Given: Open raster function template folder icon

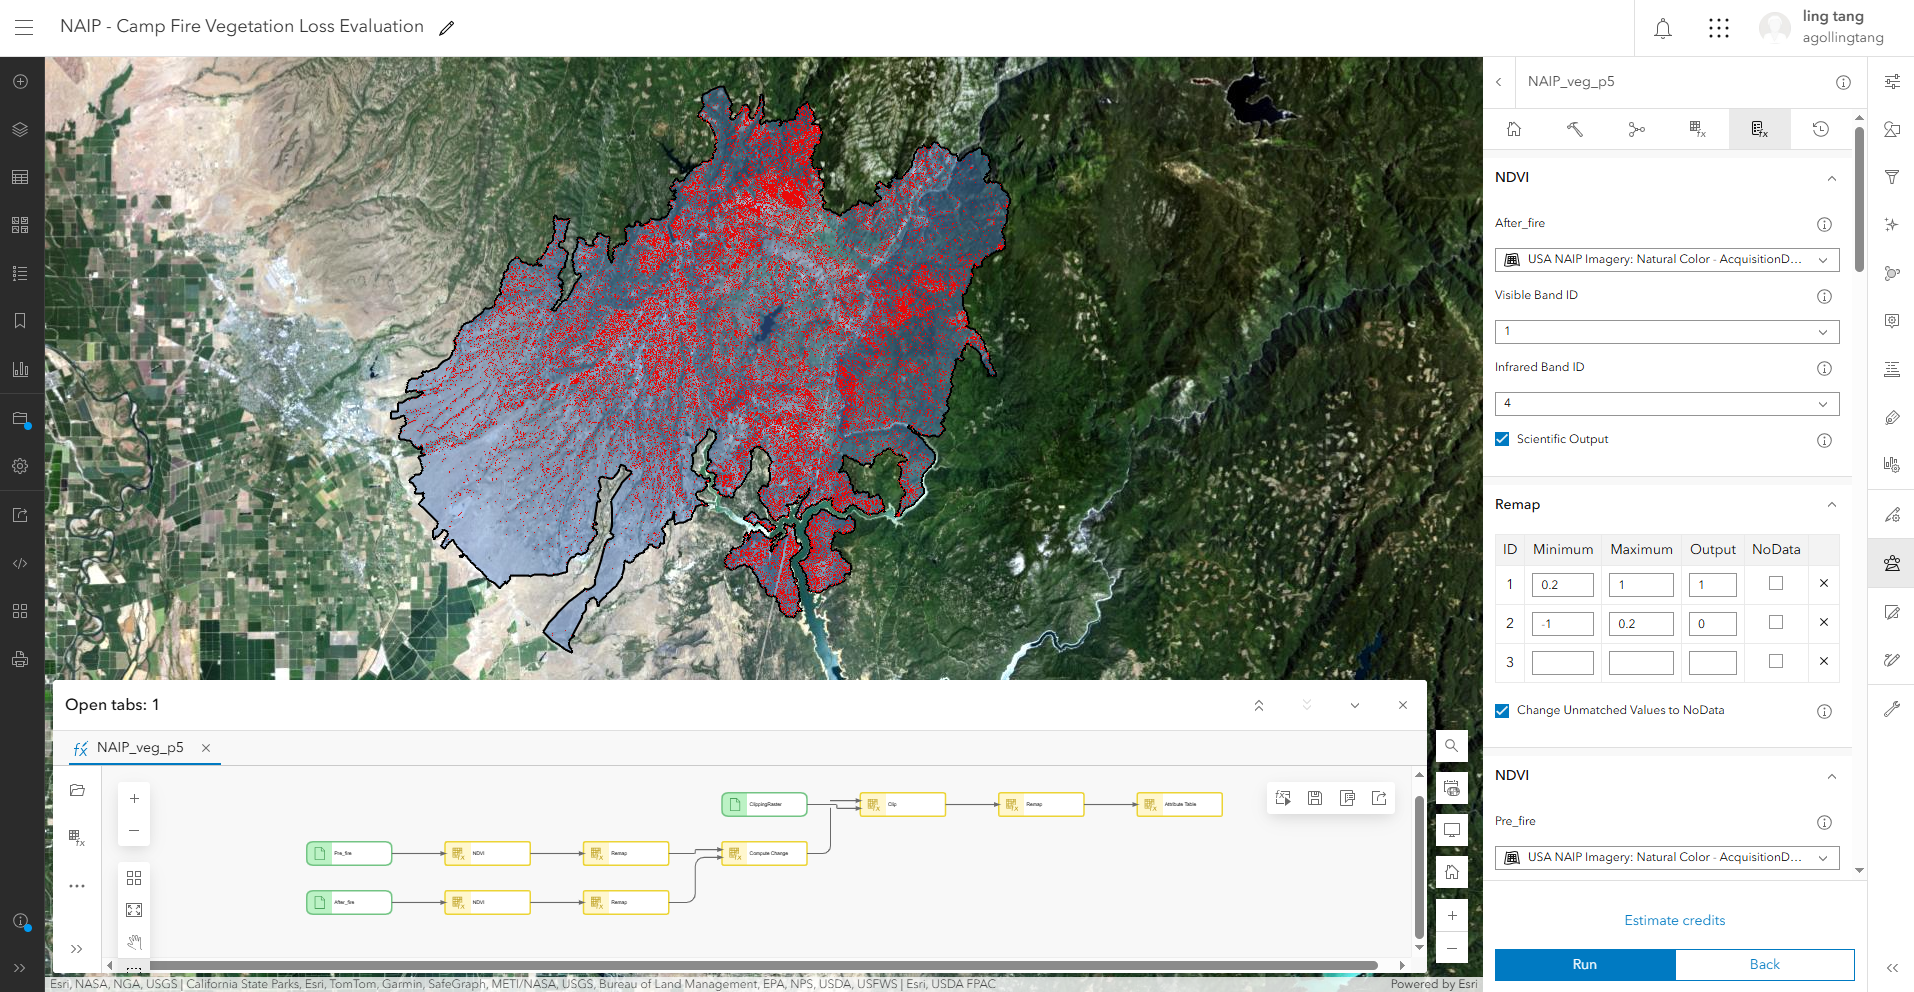Looking at the screenshot, I should (x=77, y=790).
